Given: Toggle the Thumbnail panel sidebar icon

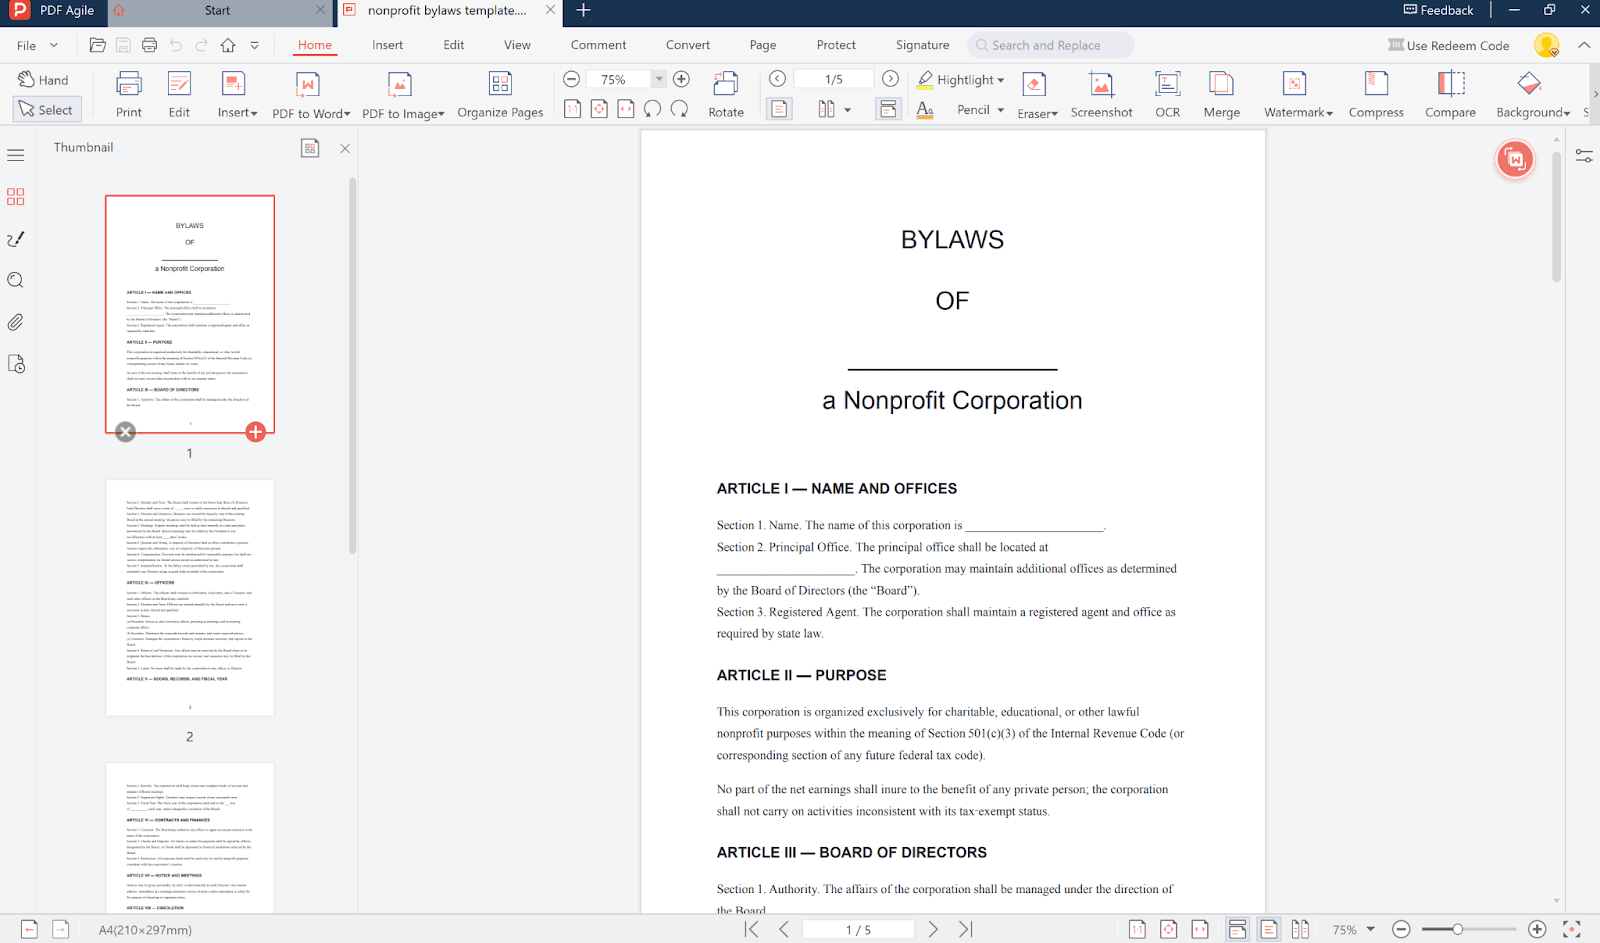Looking at the screenshot, I should point(15,197).
